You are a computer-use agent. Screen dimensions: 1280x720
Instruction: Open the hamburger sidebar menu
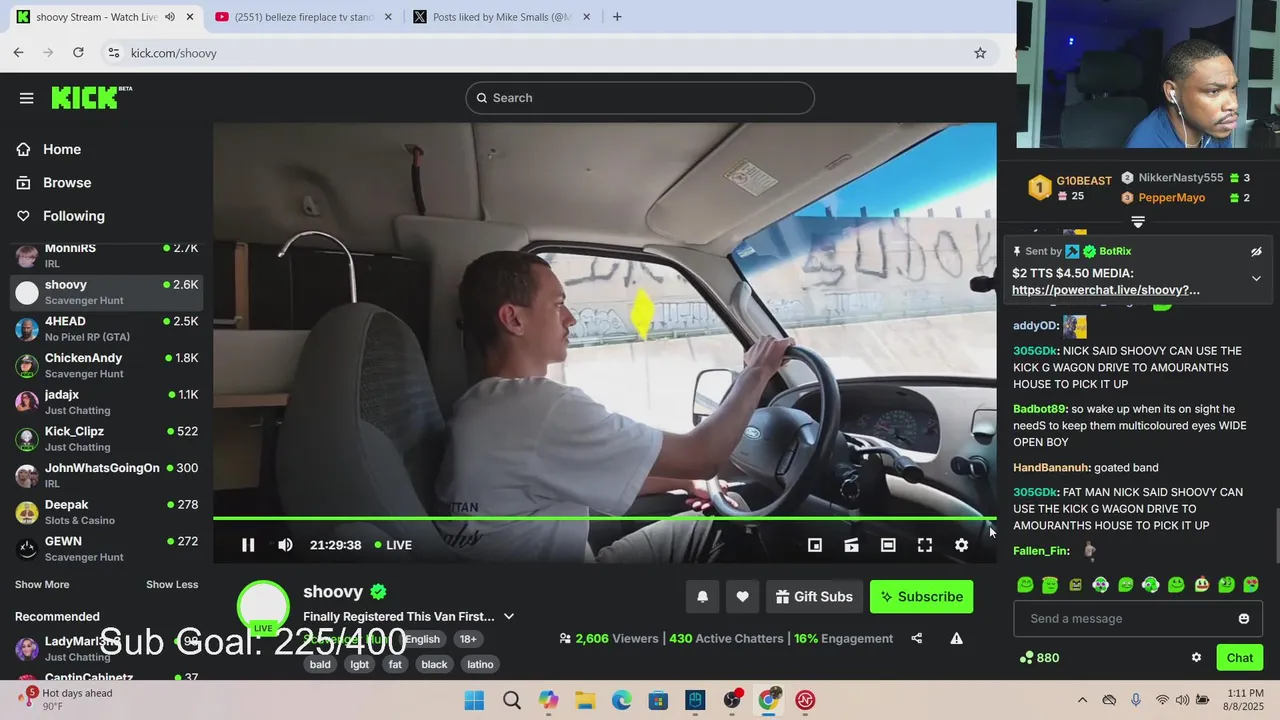pyautogui.click(x=27, y=98)
